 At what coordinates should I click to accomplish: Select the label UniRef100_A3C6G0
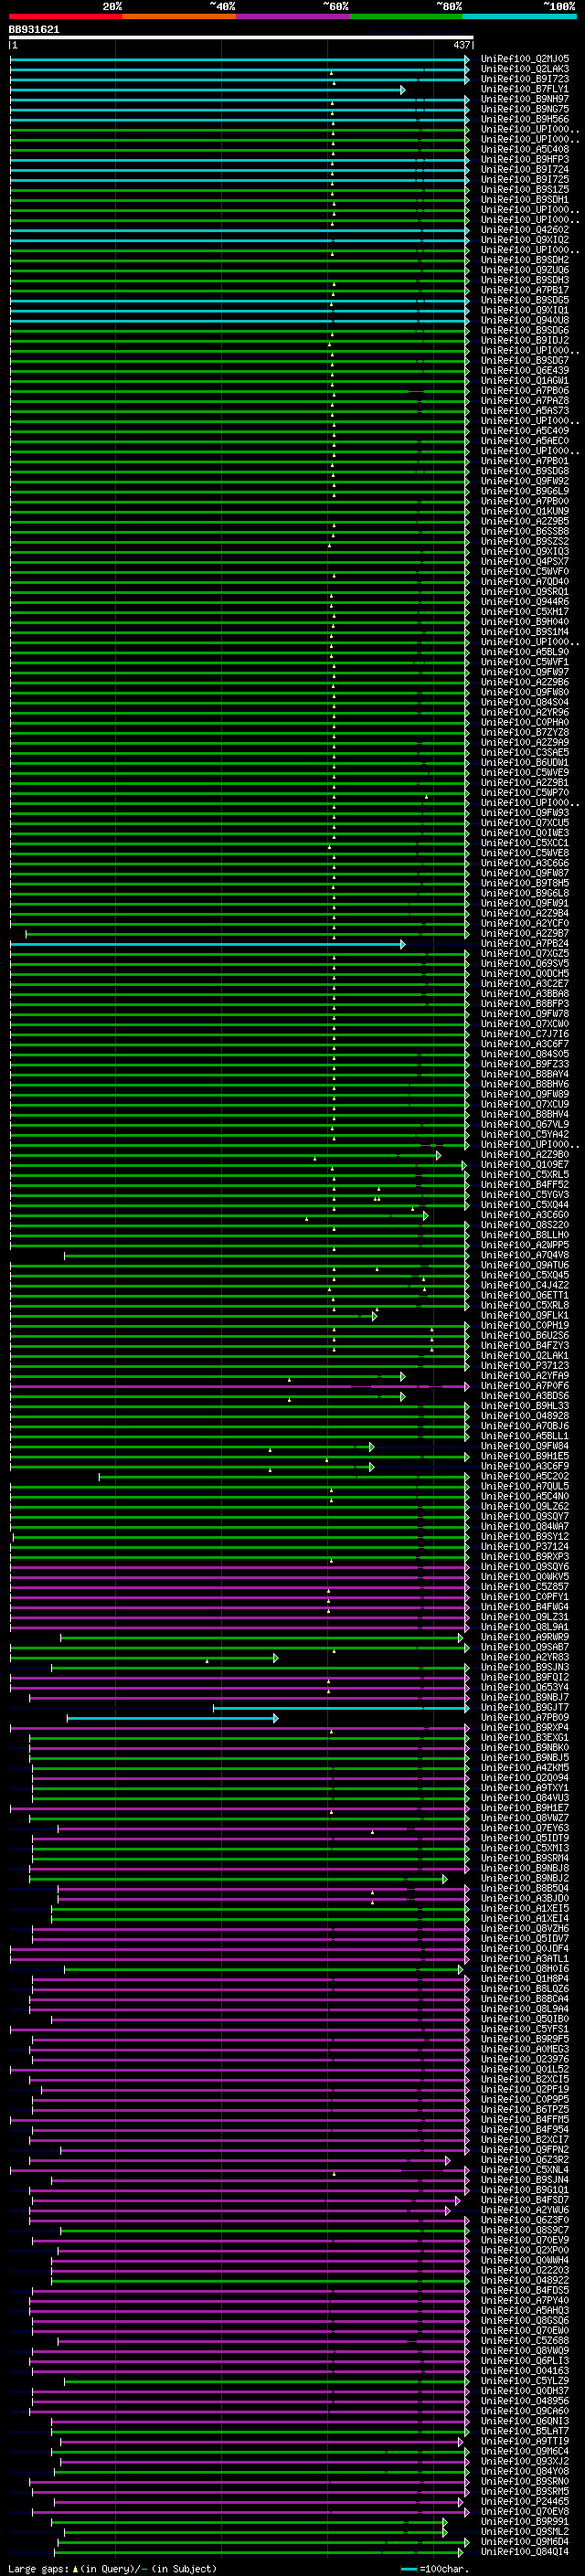point(525,1215)
